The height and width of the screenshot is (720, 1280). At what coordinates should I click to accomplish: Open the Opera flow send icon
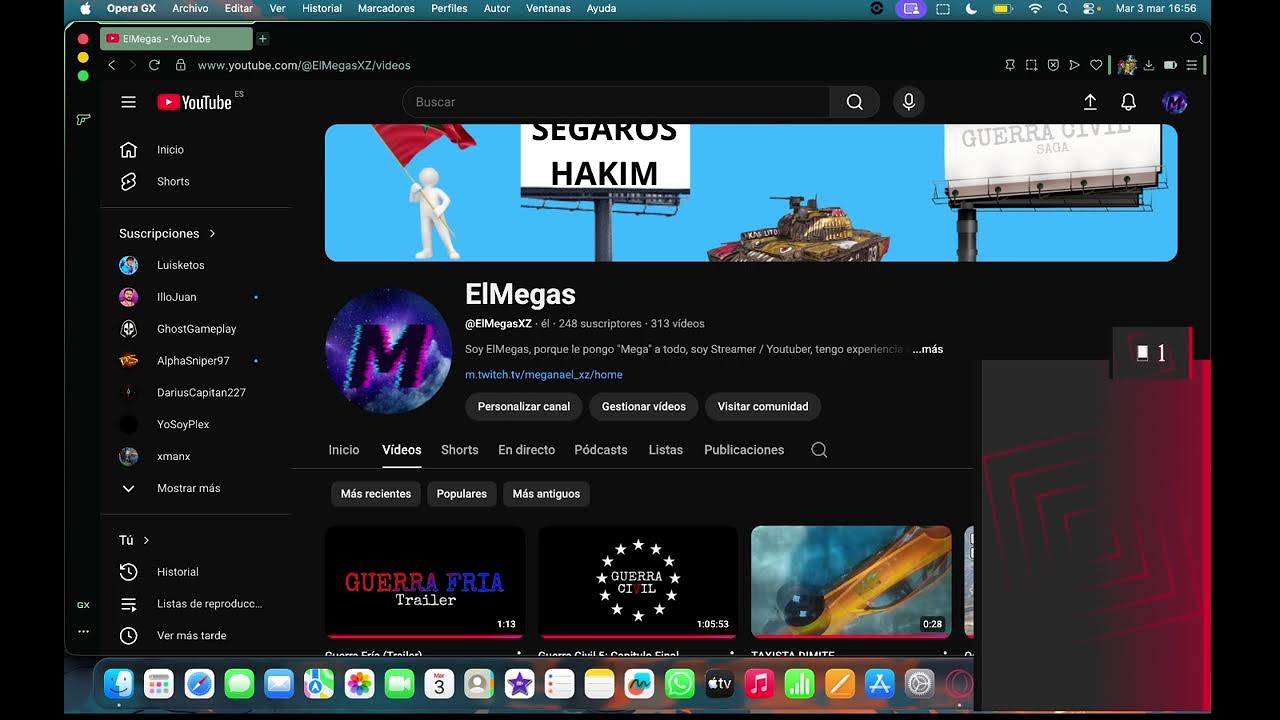[1074, 65]
